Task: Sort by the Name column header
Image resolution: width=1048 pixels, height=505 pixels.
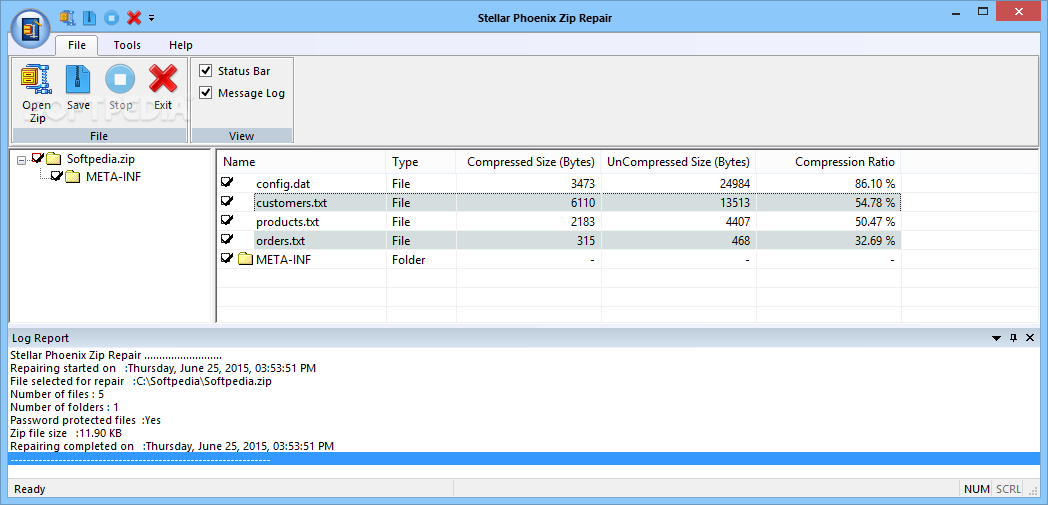Action: [x=301, y=162]
